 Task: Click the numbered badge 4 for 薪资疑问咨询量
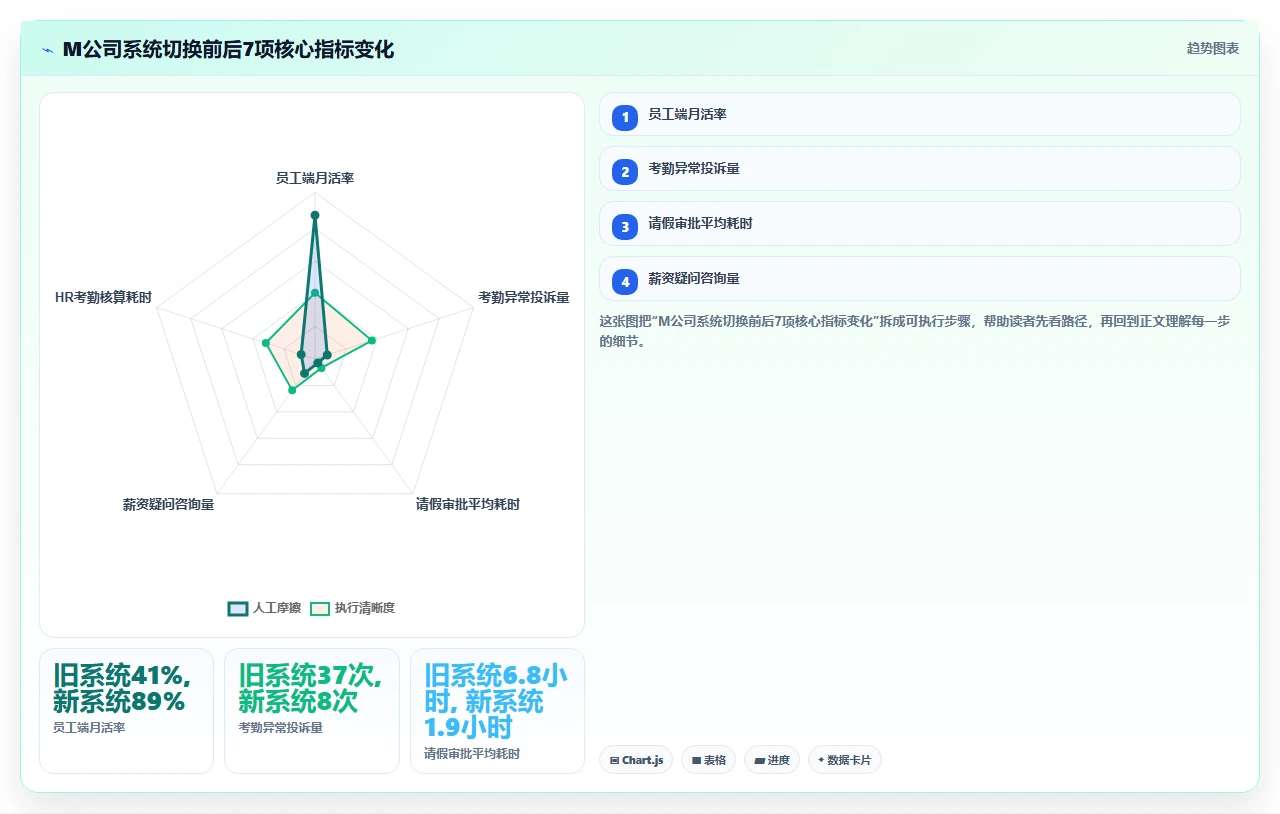625,282
